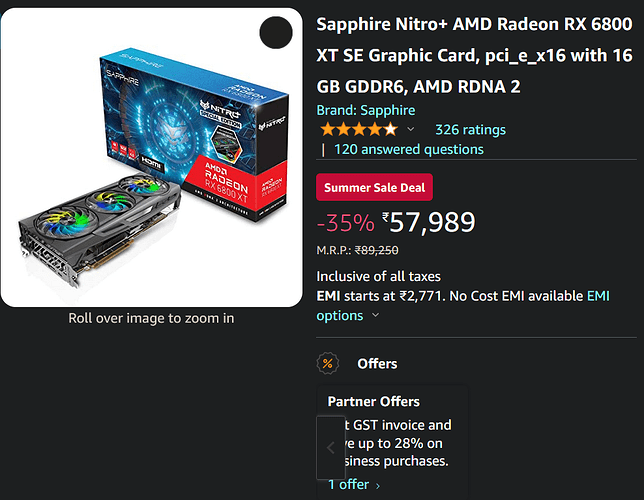Click the -35% discount label
The height and width of the screenshot is (500, 644).
(x=346, y=223)
